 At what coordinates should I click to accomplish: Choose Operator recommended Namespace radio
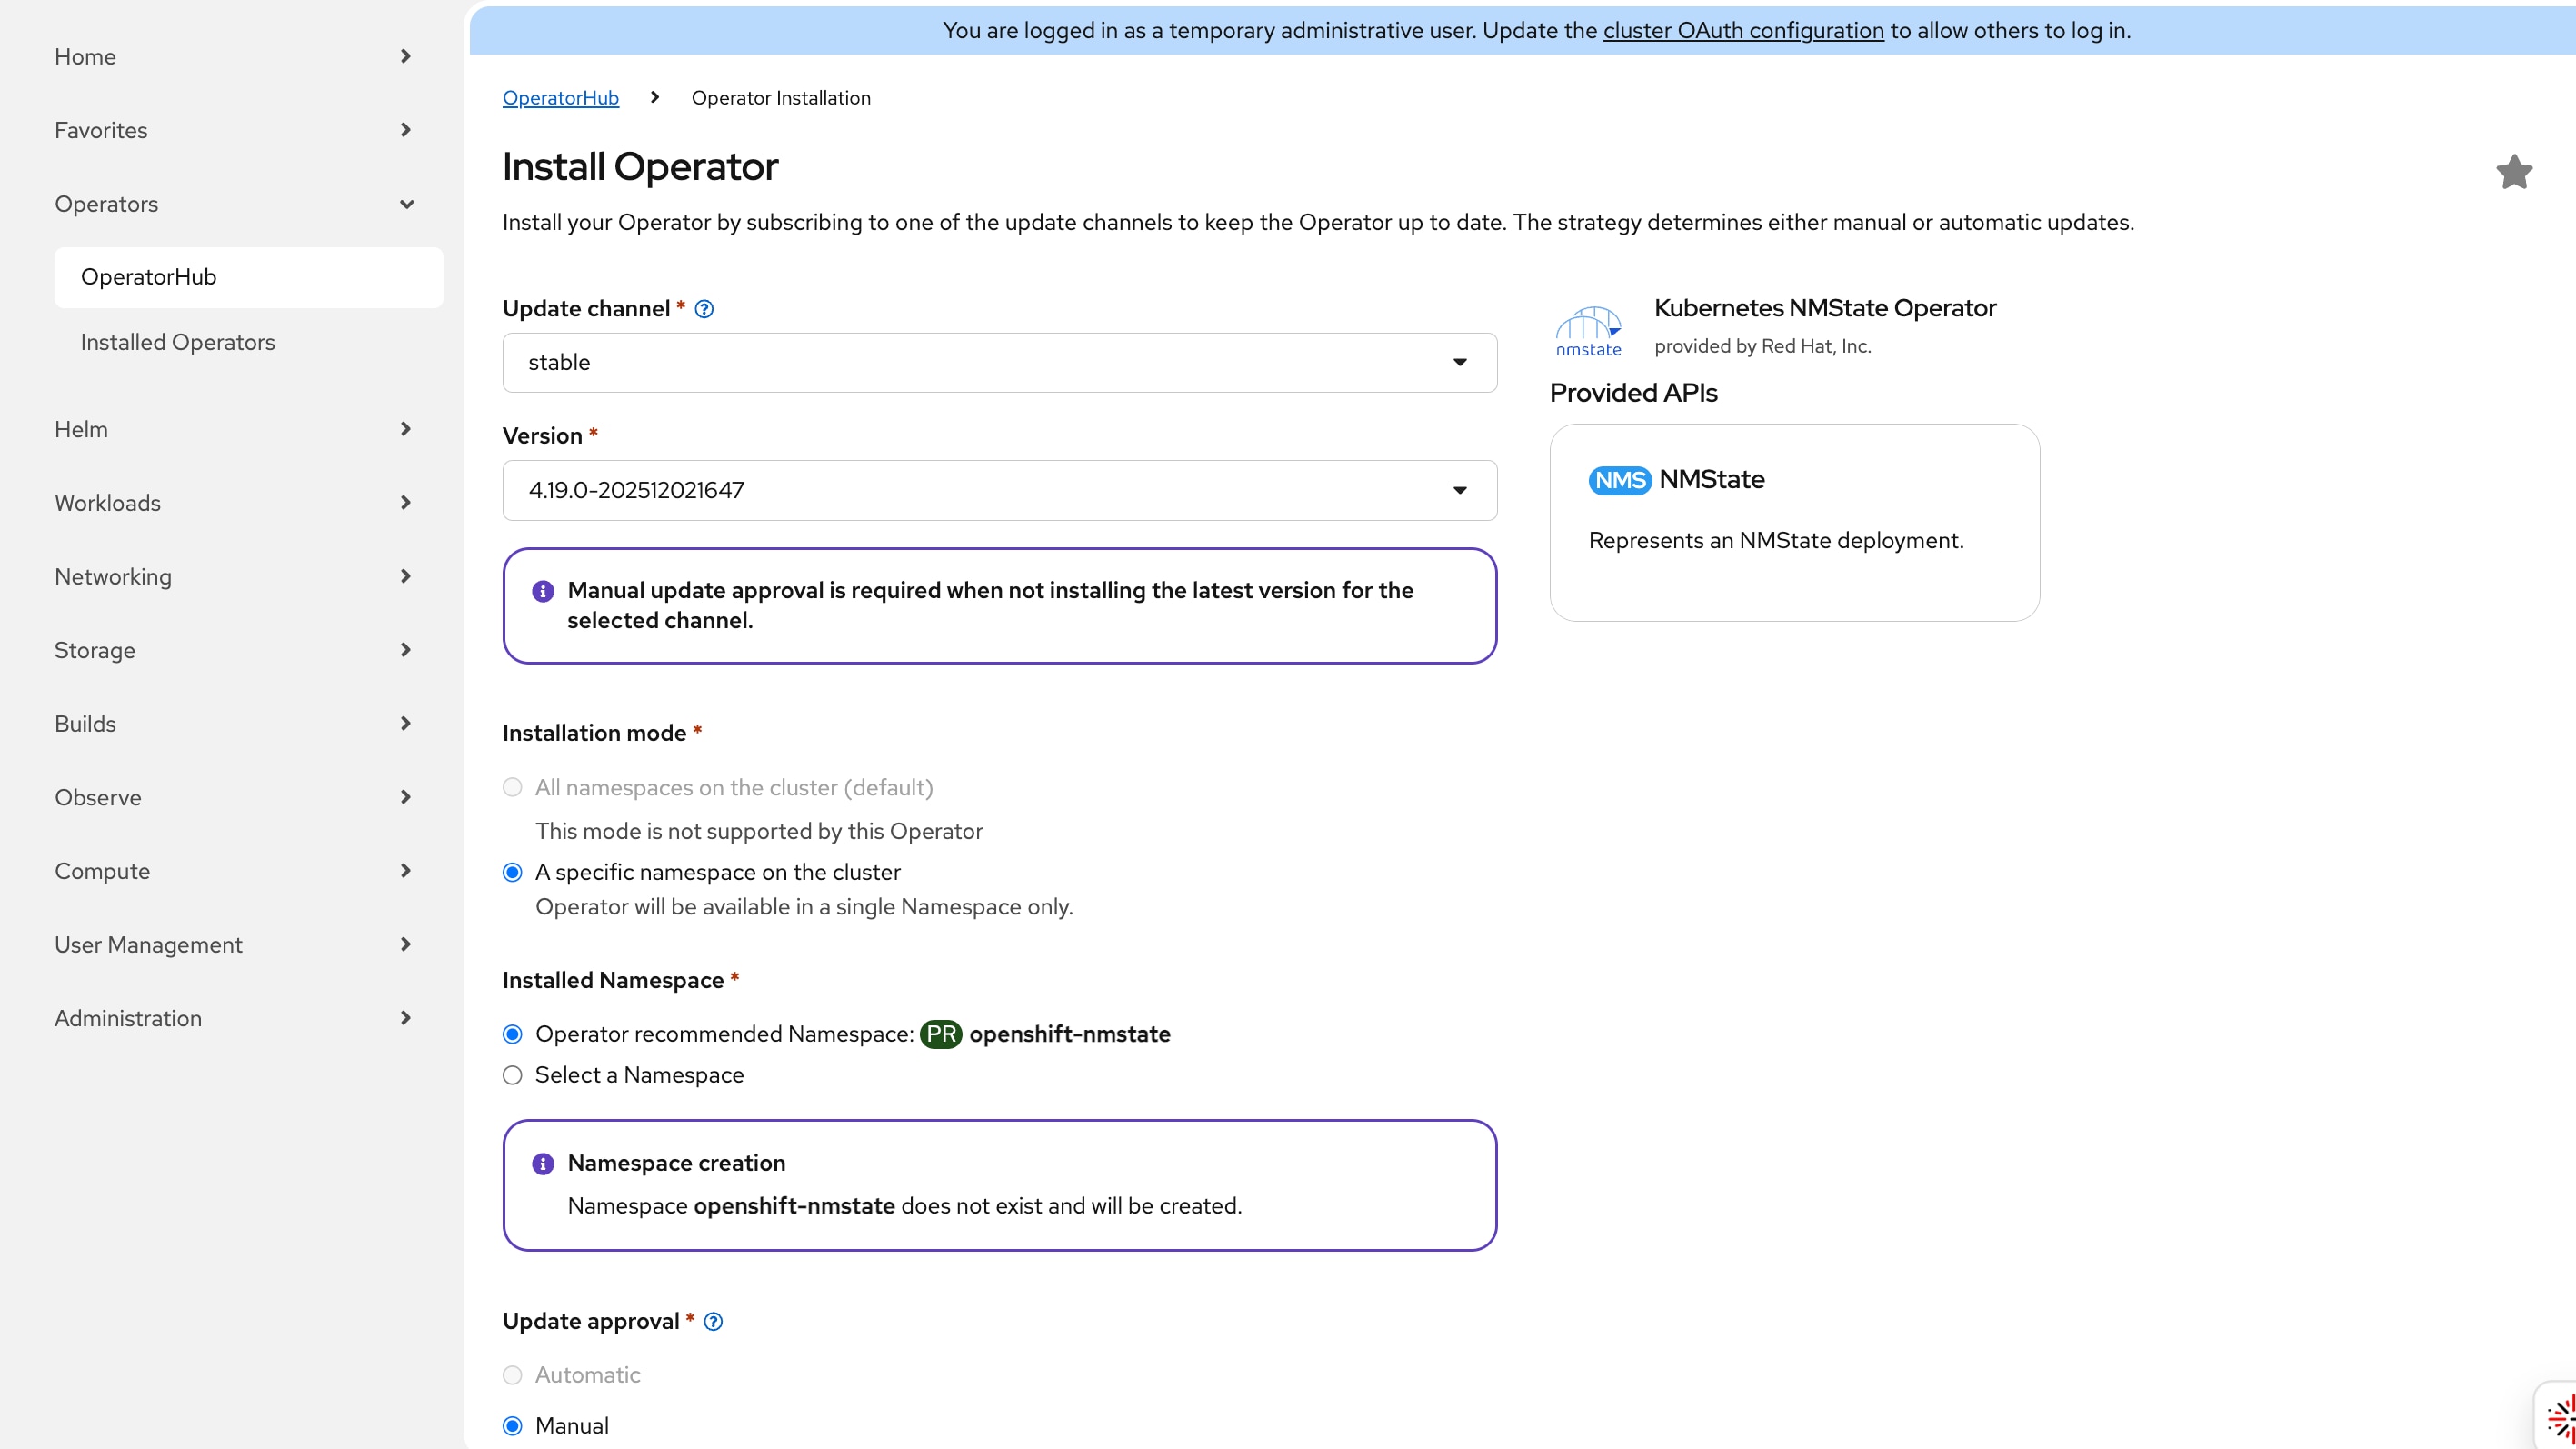click(x=512, y=1034)
